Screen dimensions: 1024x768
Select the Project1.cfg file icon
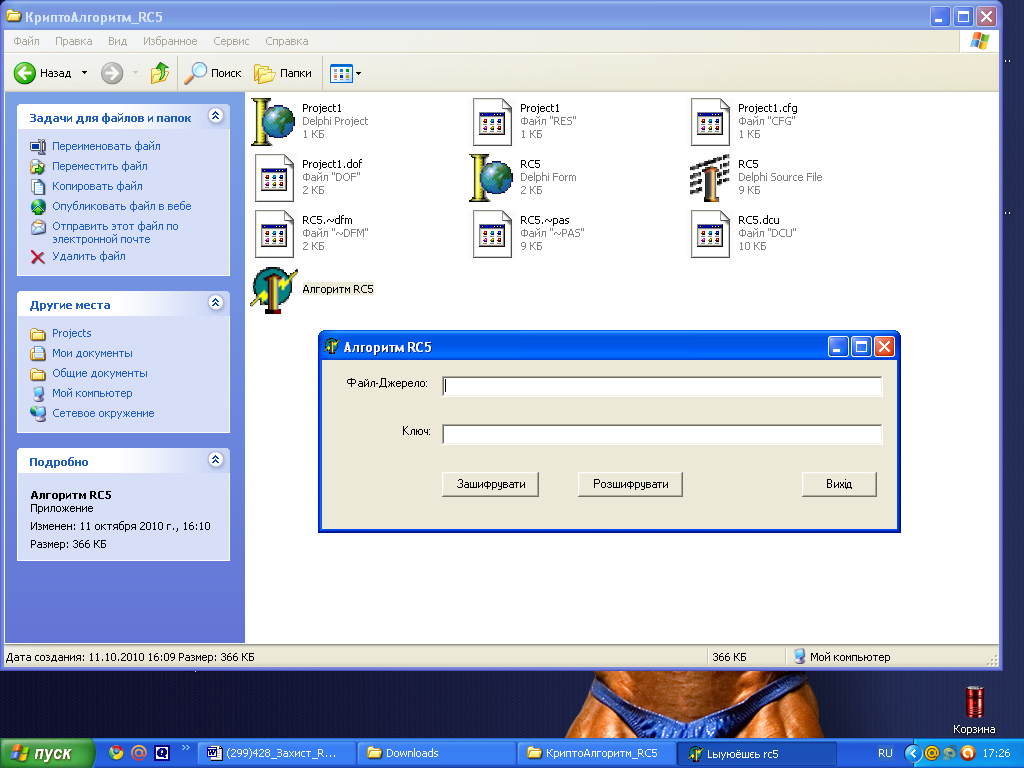710,121
